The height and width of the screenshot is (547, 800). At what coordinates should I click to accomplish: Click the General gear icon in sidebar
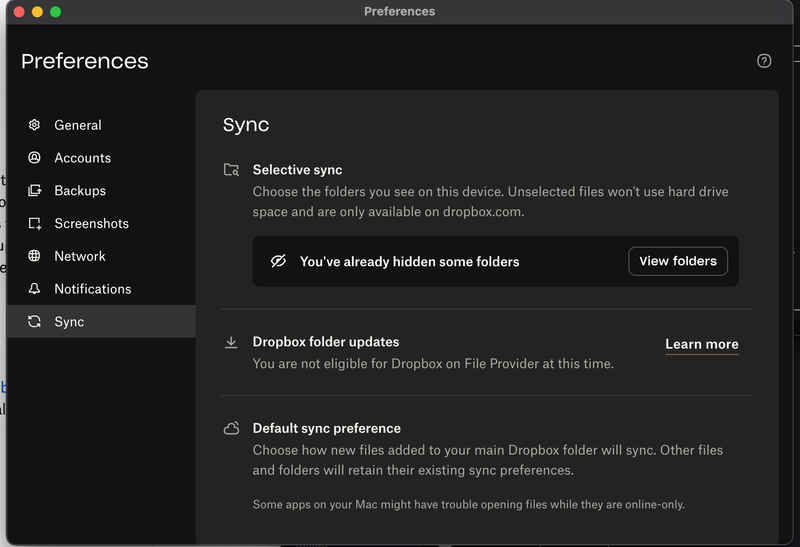point(34,125)
